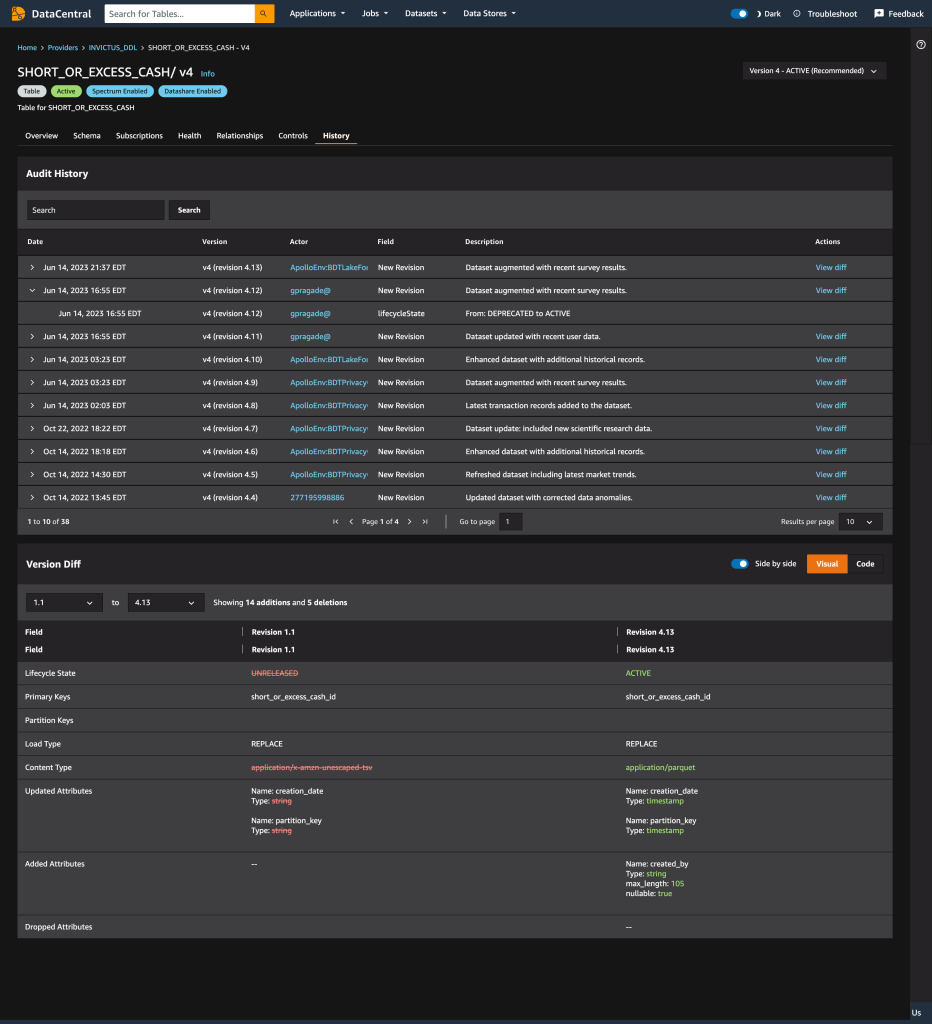The height and width of the screenshot is (1024, 932).
Task: Jump to last page of audit history
Action: [x=425, y=522]
